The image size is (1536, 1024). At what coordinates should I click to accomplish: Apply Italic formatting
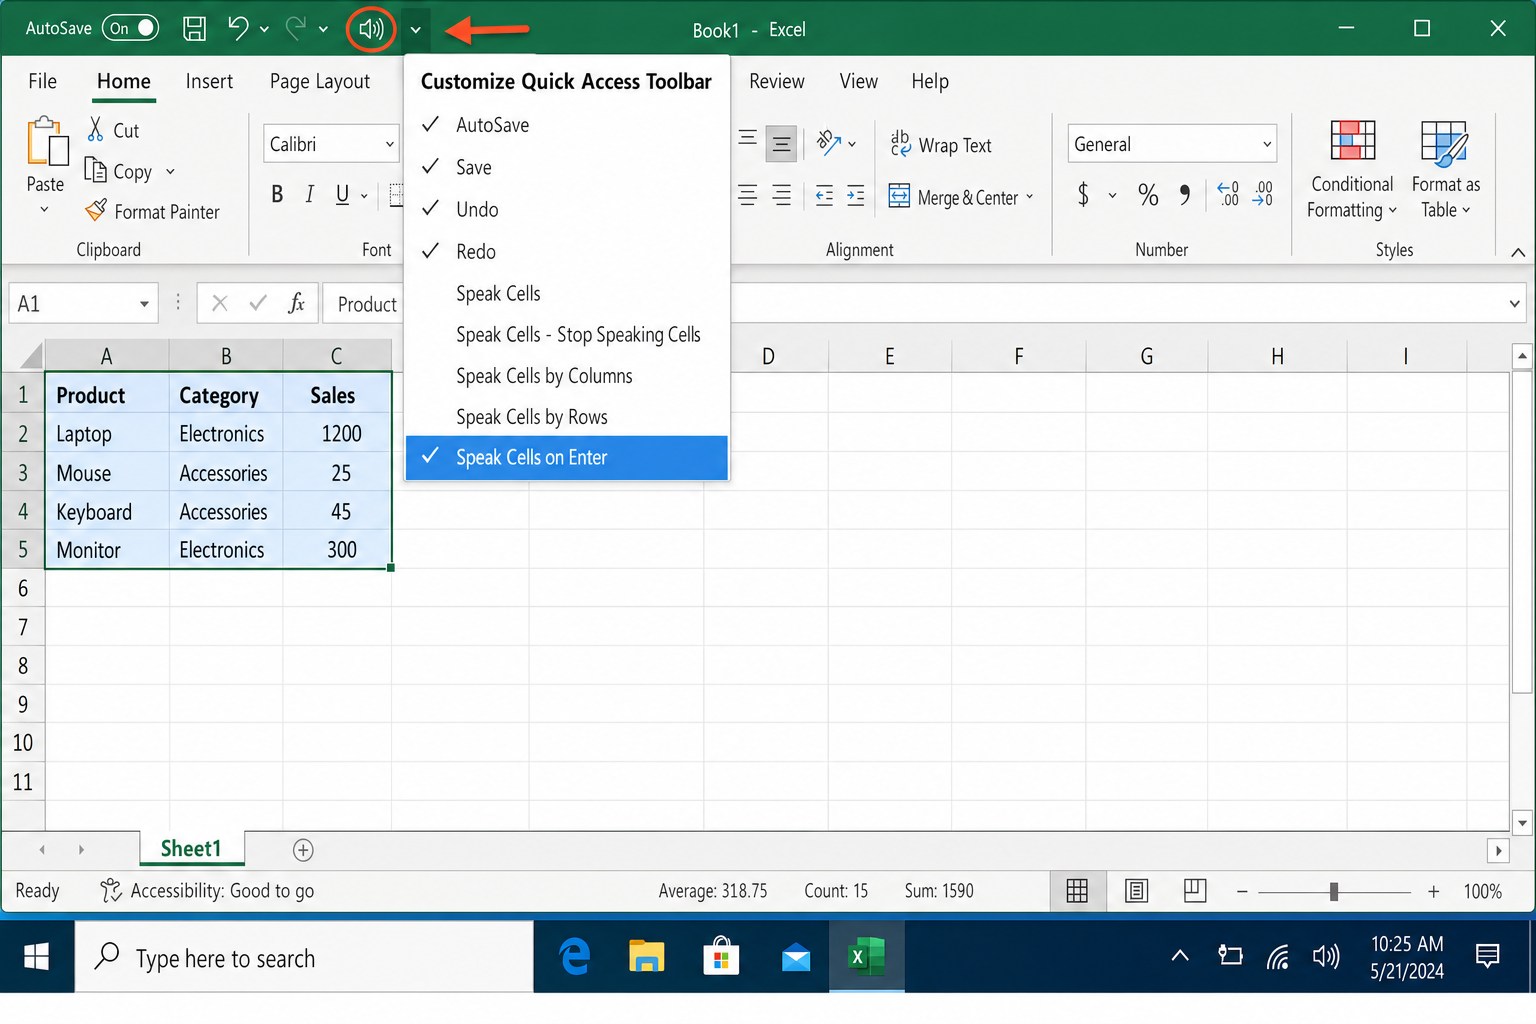click(x=310, y=195)
